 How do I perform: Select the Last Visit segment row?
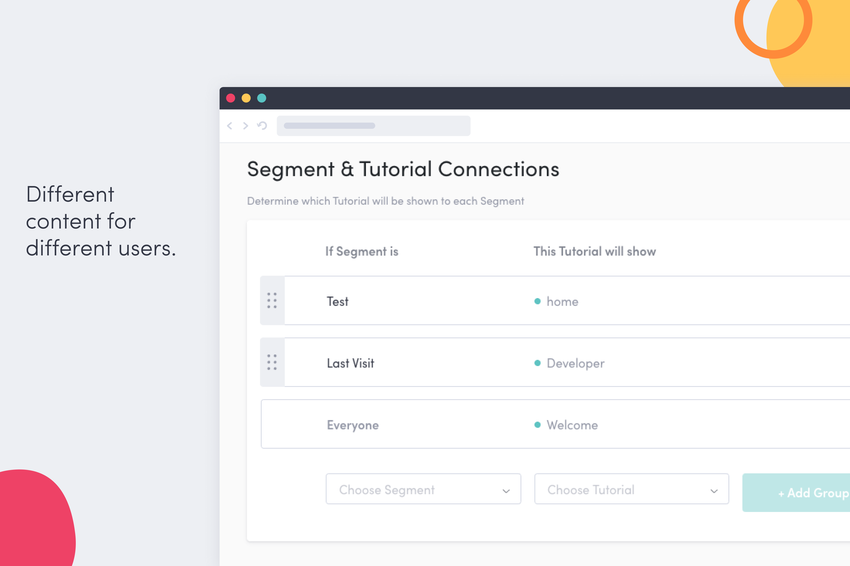(567, 362)
